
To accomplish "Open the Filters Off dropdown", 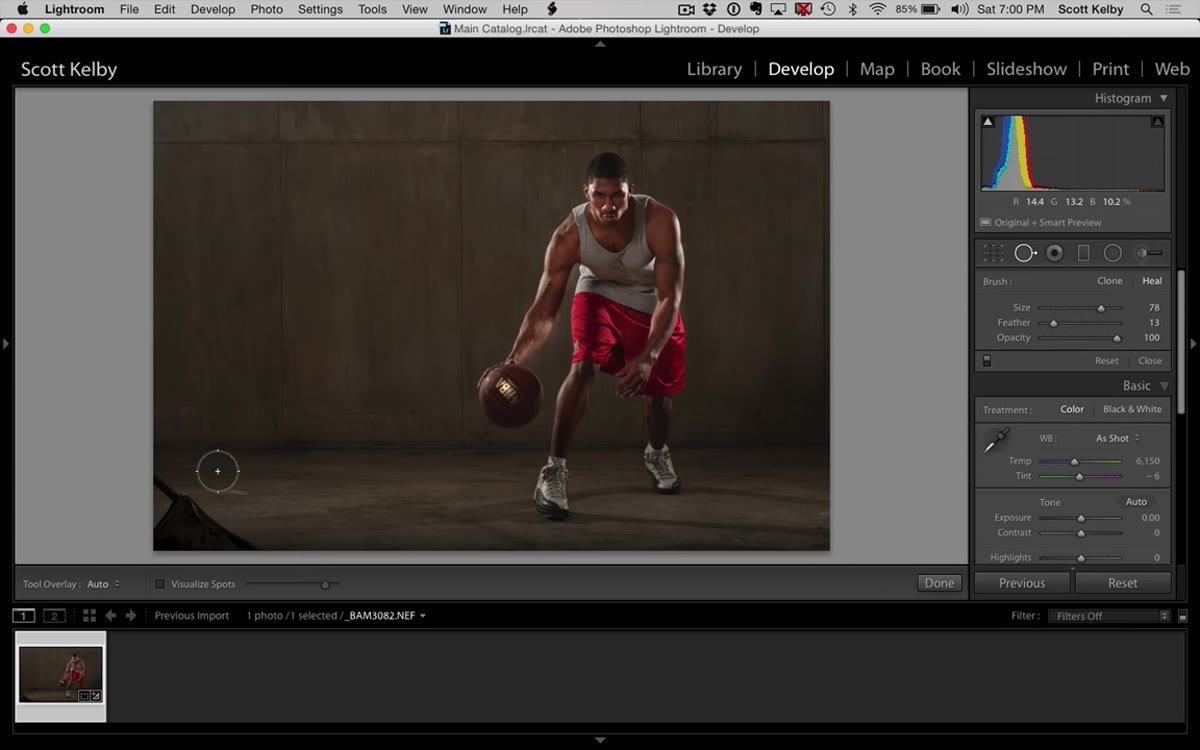I will pyautogui.click(x=1109, y=616).
